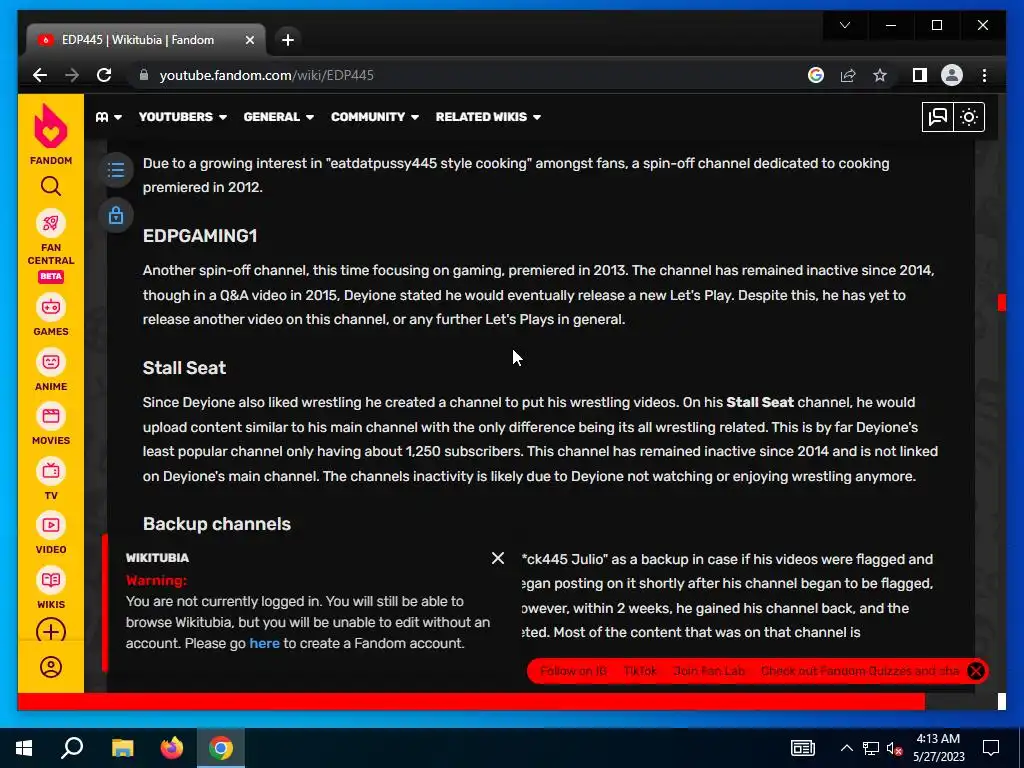
Task: Open the Movies section icon
Action: tap(50, 416)
